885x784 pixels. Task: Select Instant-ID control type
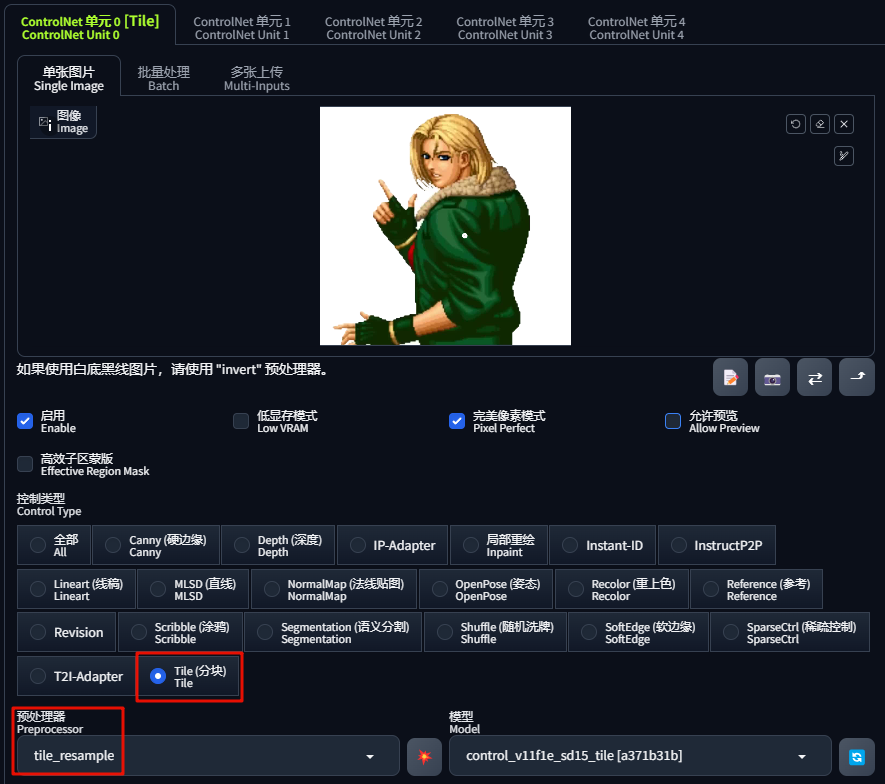[x=603, y=545]
